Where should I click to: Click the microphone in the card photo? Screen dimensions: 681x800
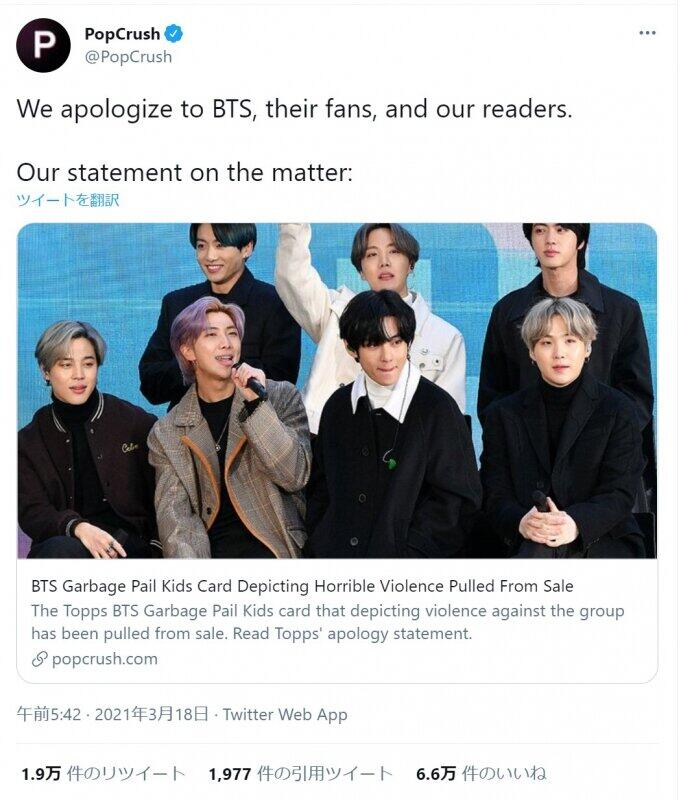click(250, 381)
